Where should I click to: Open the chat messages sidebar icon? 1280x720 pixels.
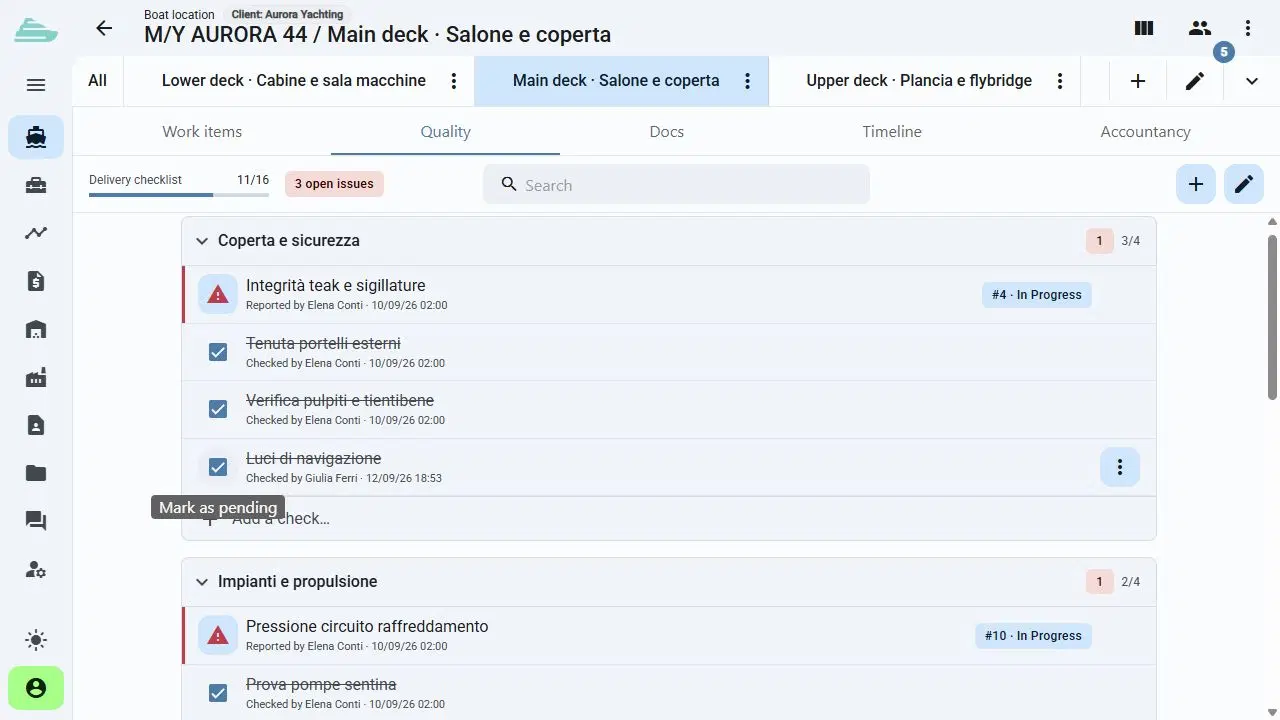point(36,521)
